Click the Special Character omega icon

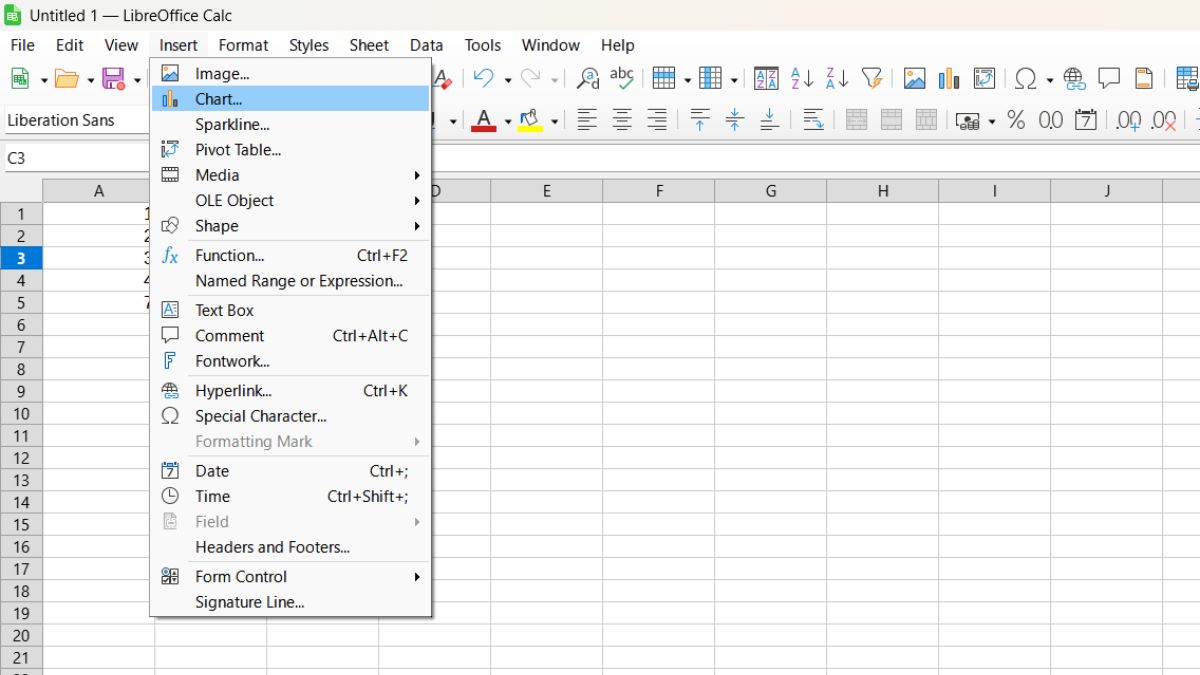tap(1026, 78)
